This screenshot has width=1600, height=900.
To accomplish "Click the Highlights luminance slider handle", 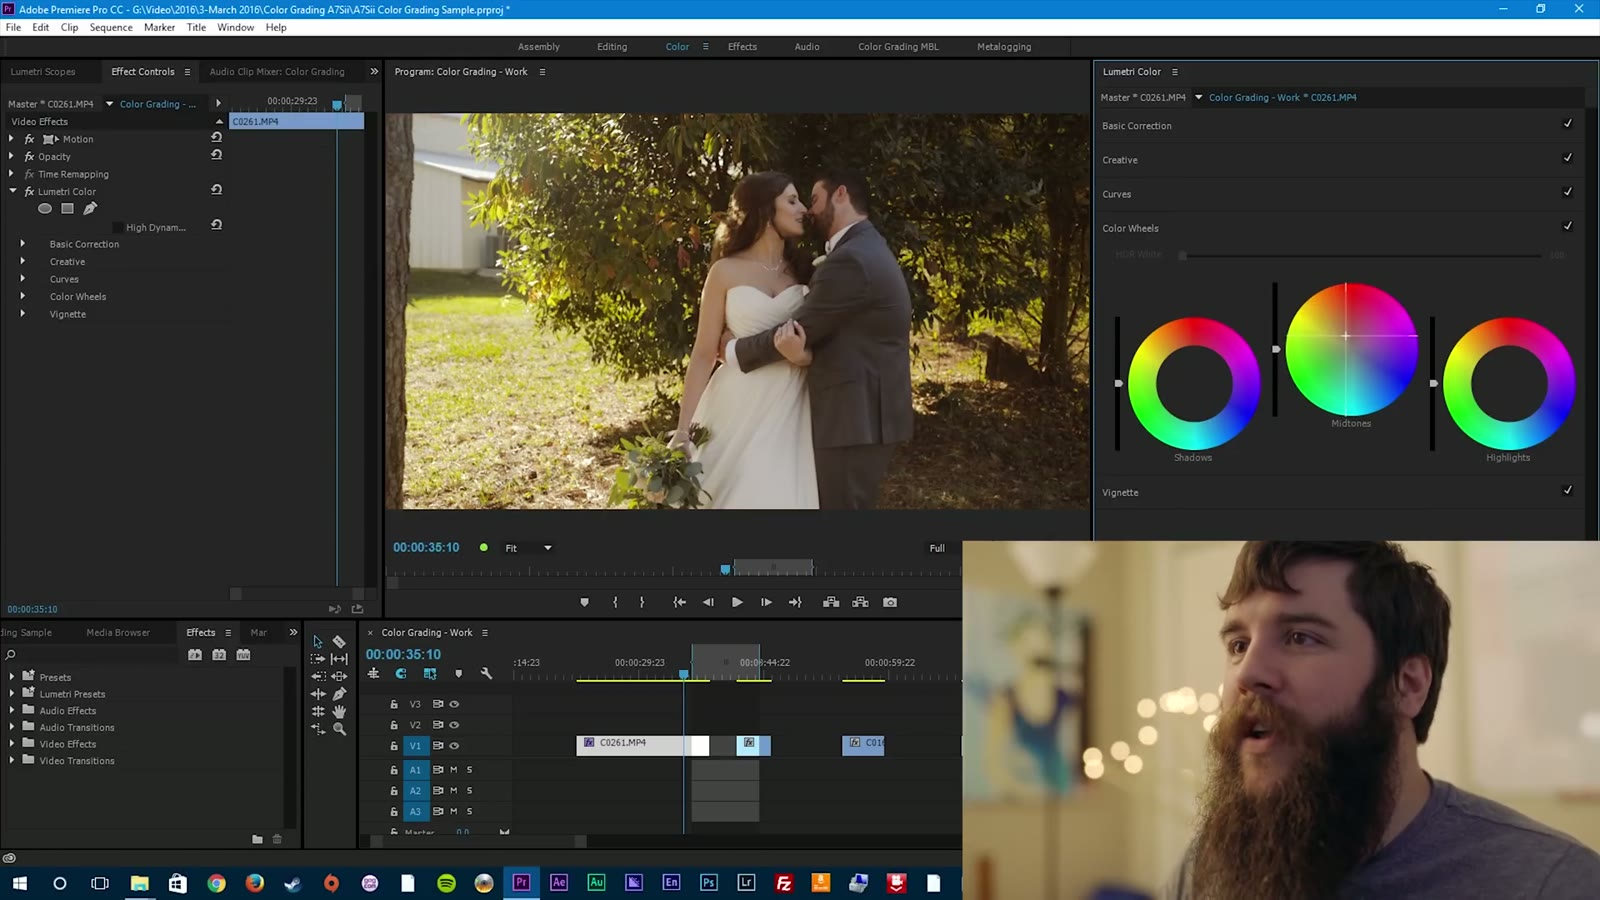I will (1434, 383).
